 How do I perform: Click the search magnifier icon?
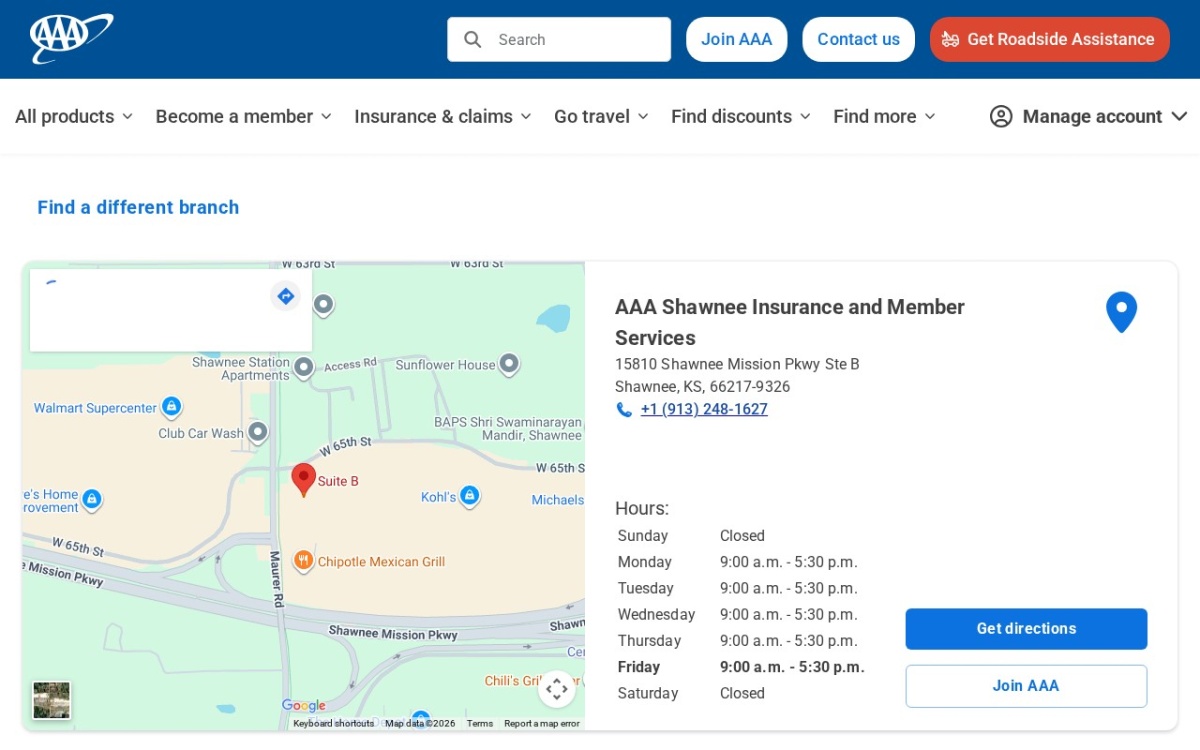tap(473, 39)
